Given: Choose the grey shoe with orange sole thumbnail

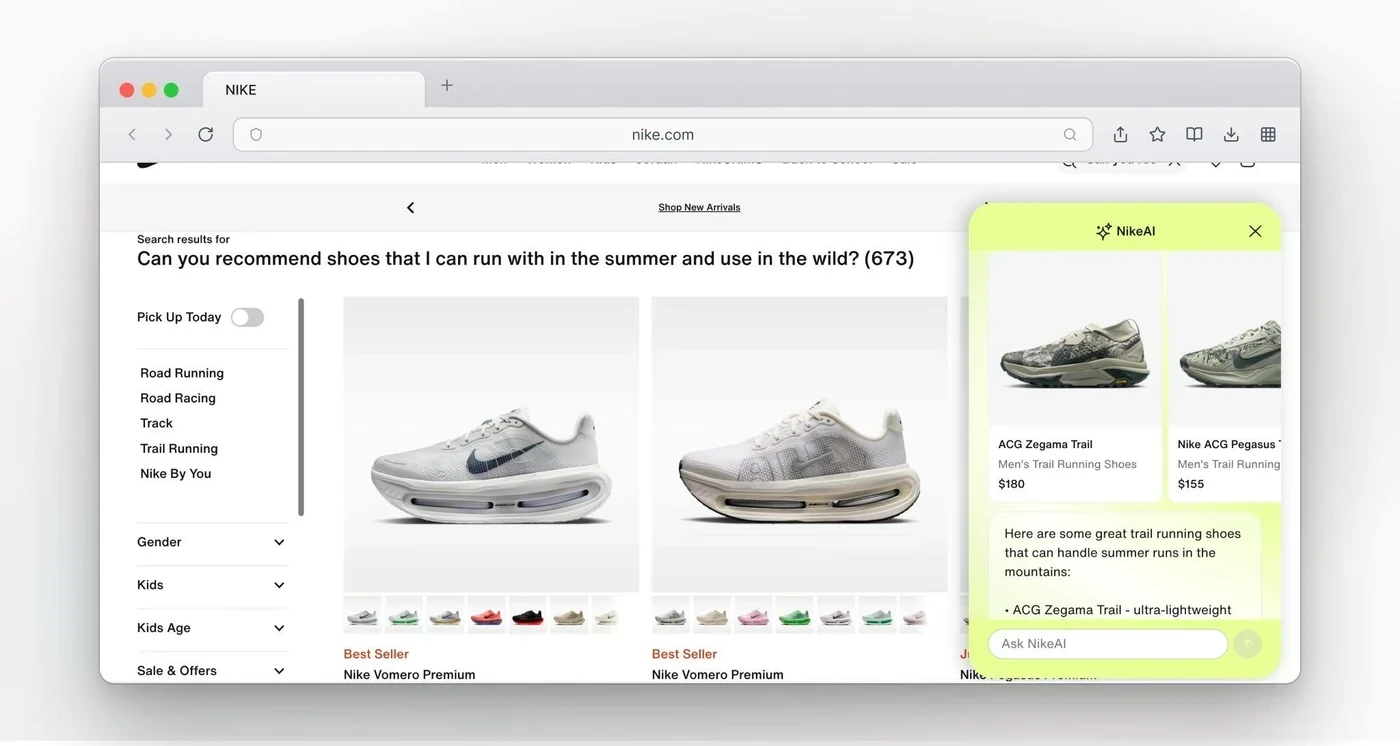Looking at the screenshot, I should click(x=445, y=615).
